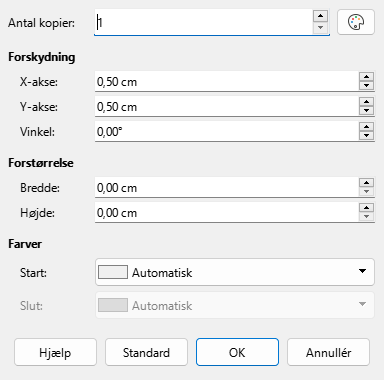
Task: Click the Hjælp button
Action: (55, 352)
